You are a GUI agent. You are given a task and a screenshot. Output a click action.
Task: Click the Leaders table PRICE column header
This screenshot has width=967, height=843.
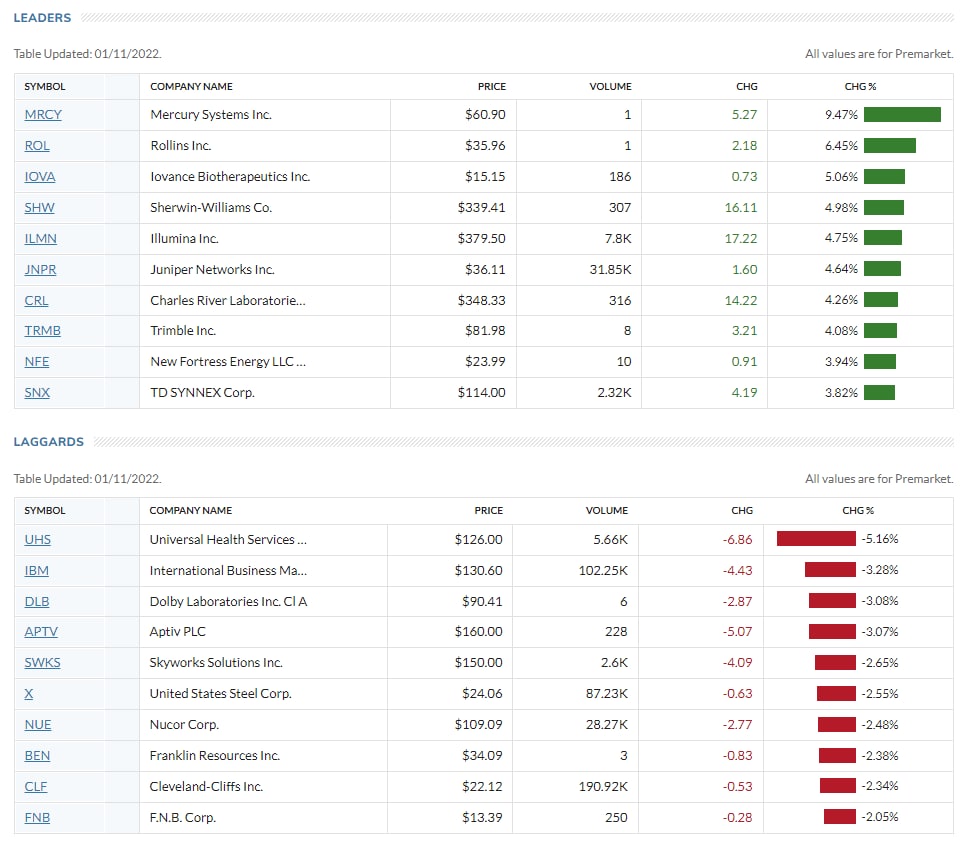[492, 86]
